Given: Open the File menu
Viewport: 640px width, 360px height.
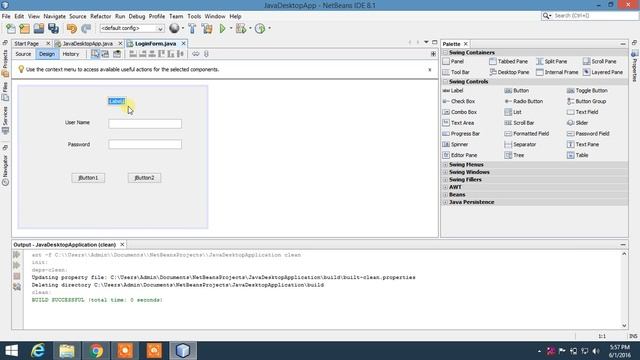Looking at the screenshot, I should tap(6, 16).
